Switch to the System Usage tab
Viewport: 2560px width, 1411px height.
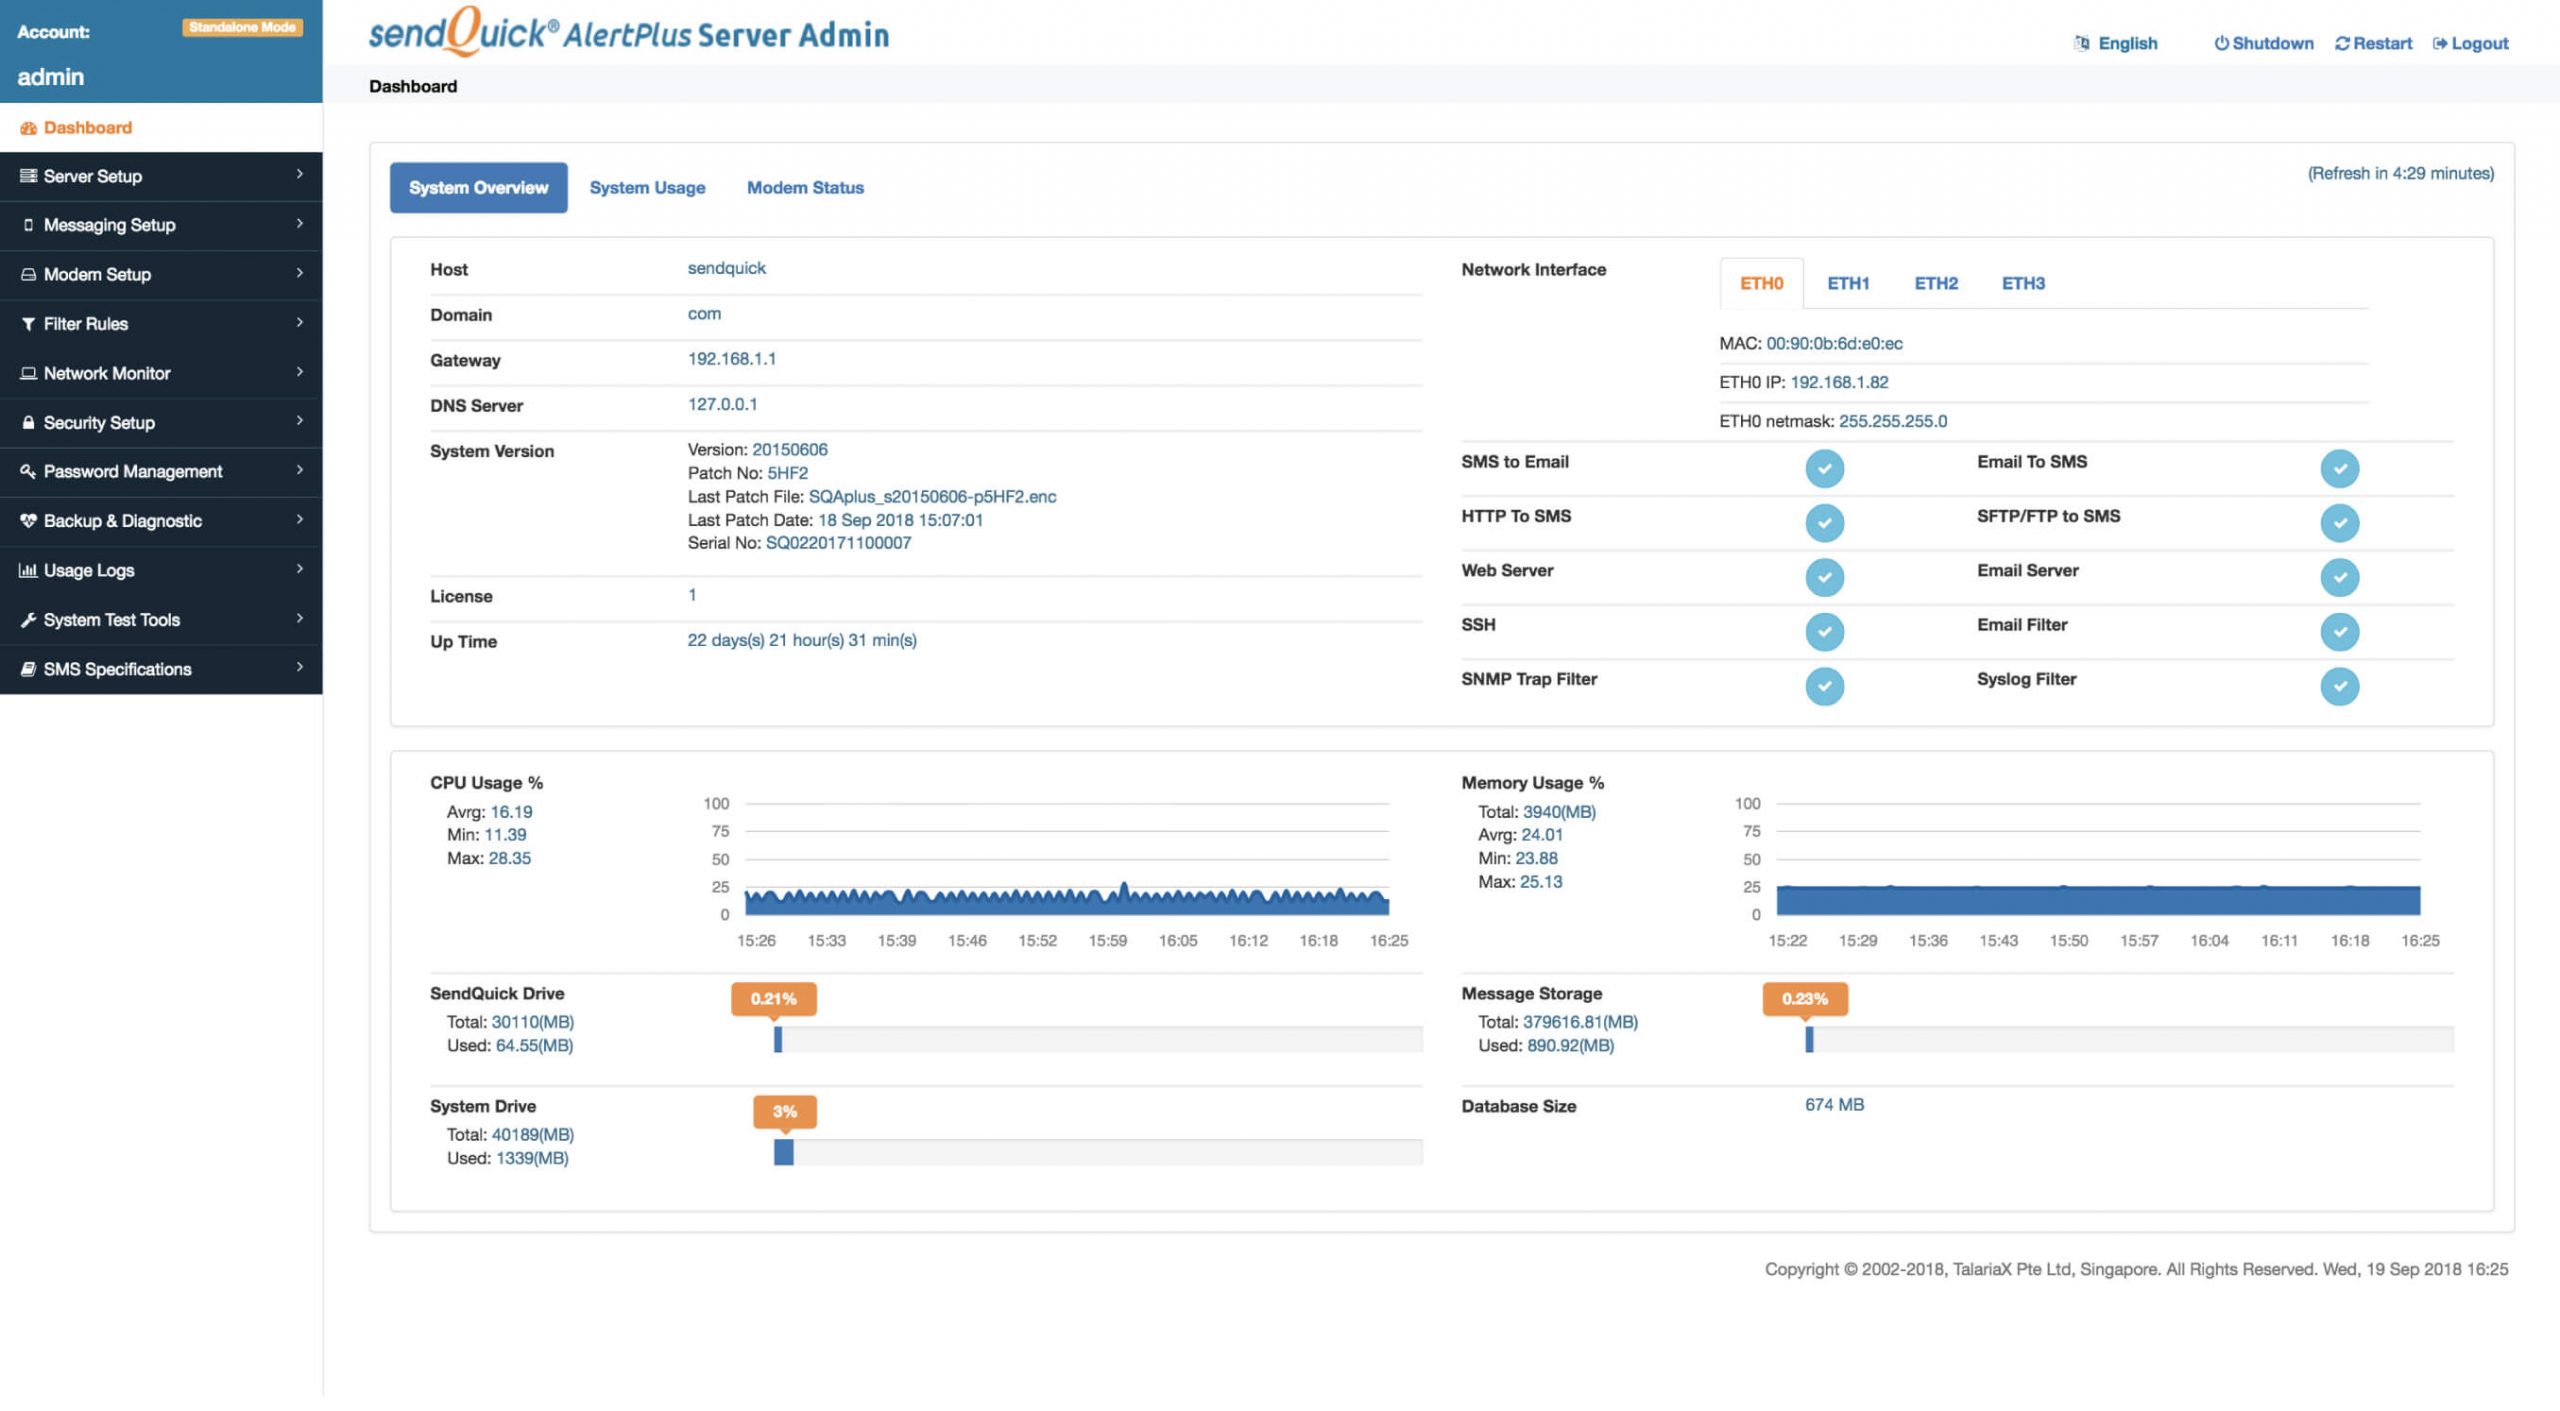(646, 186)
